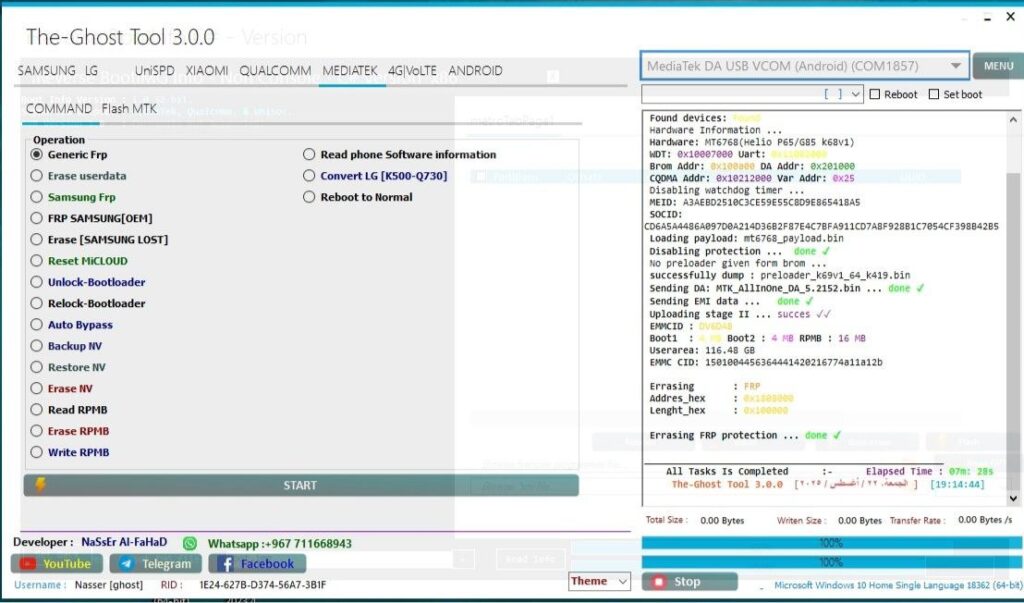The image size is (1024, 603).
Task: Enable the Reboot checkbox
Action: coord(875,95)
